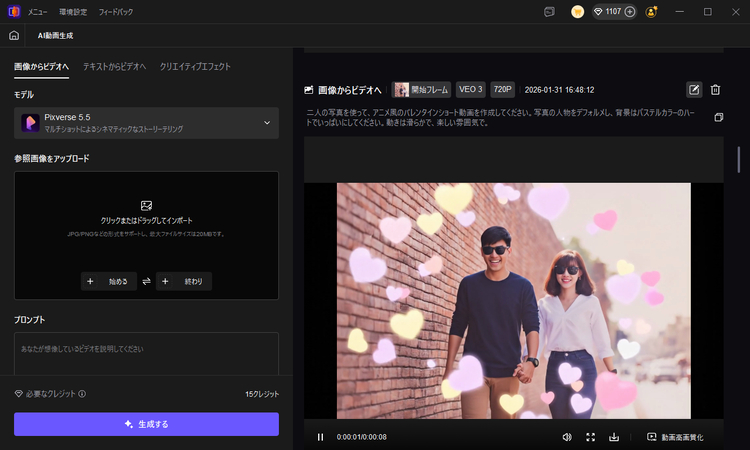
Task: Click the results panel vertical scrollbar
Action: point(739,160)
